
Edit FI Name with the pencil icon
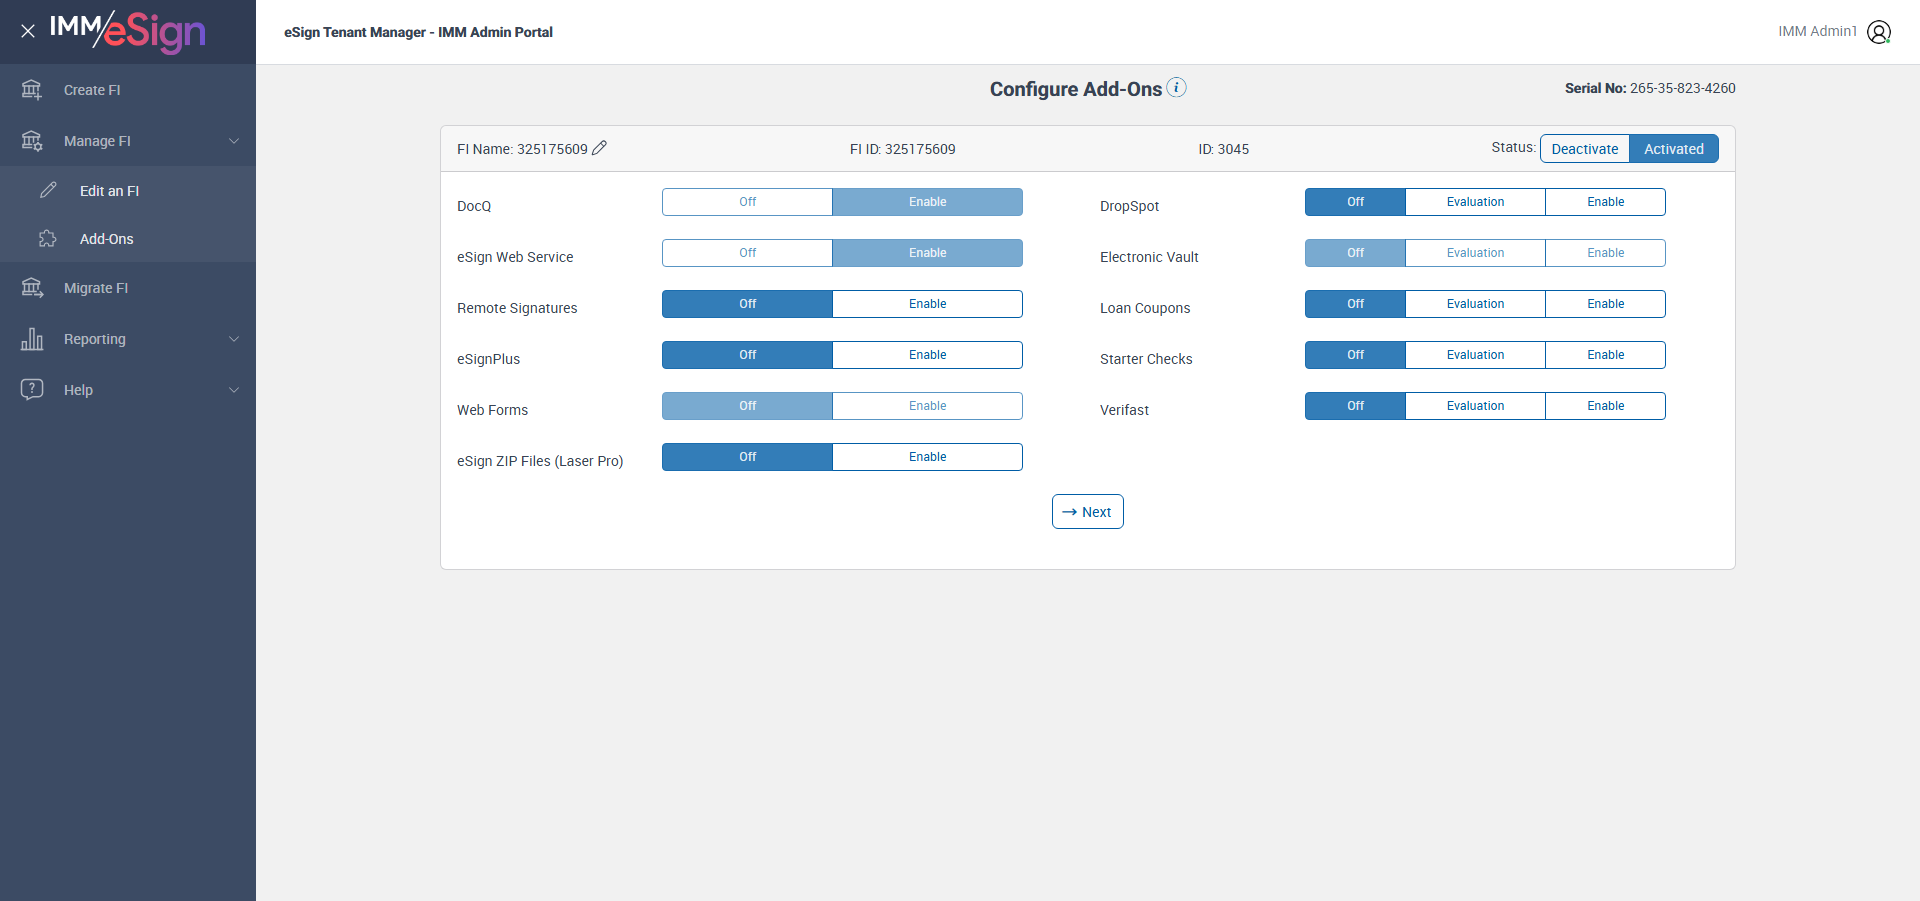[600, 148]
